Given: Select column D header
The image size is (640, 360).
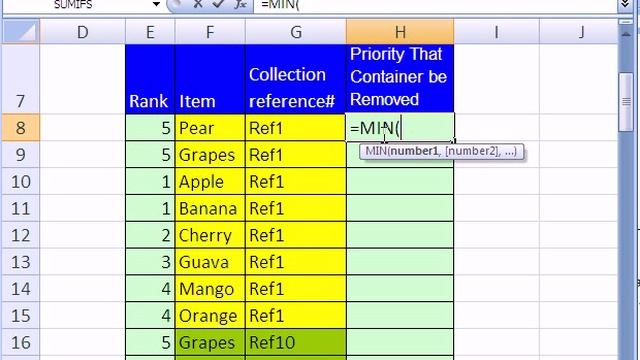Looking at the screenshot, I should (82, 32).
